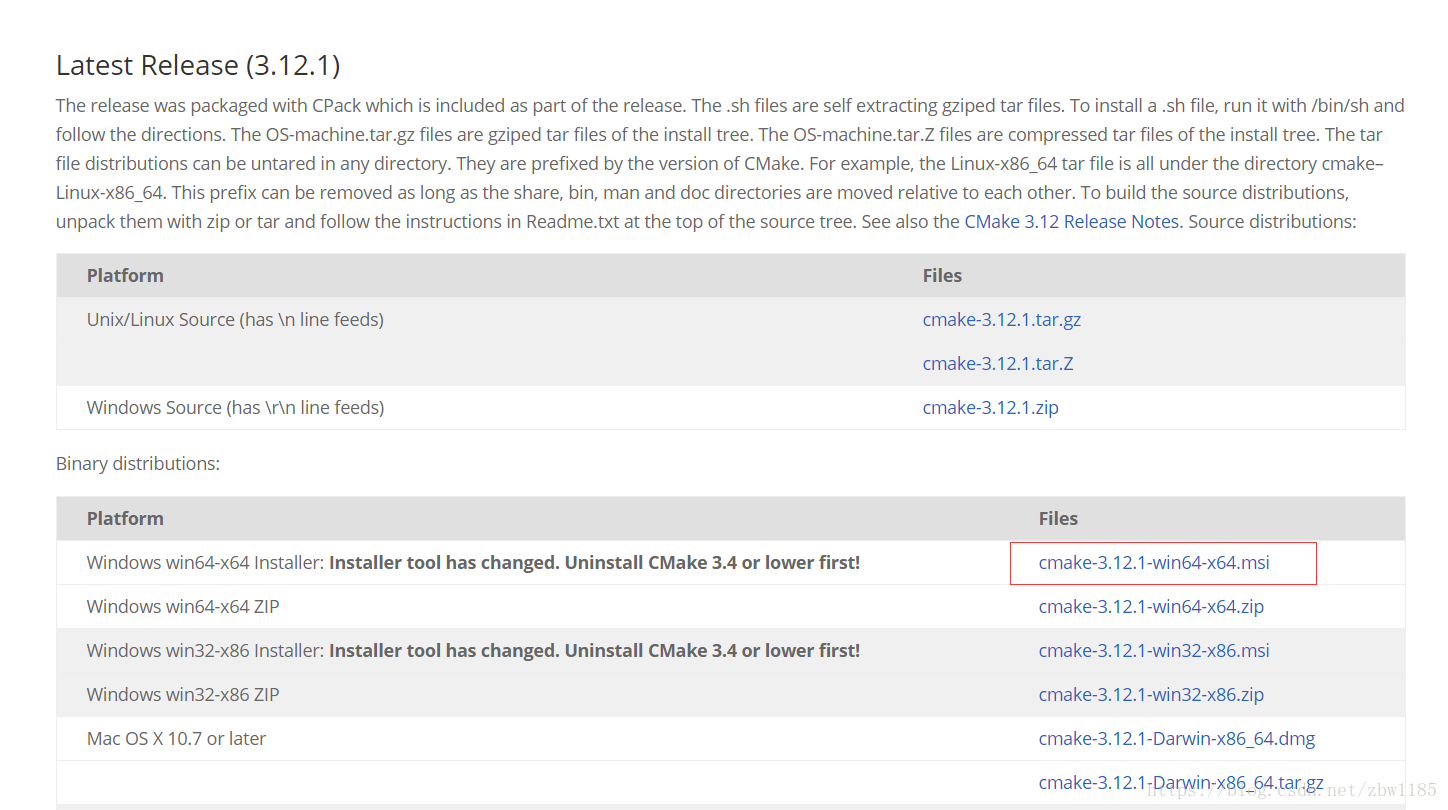The height and width of the screenshot is (810, 1448).
Task: Download cmake-3.12.1-win64-x64.zip
Action: pos(1151,607)
